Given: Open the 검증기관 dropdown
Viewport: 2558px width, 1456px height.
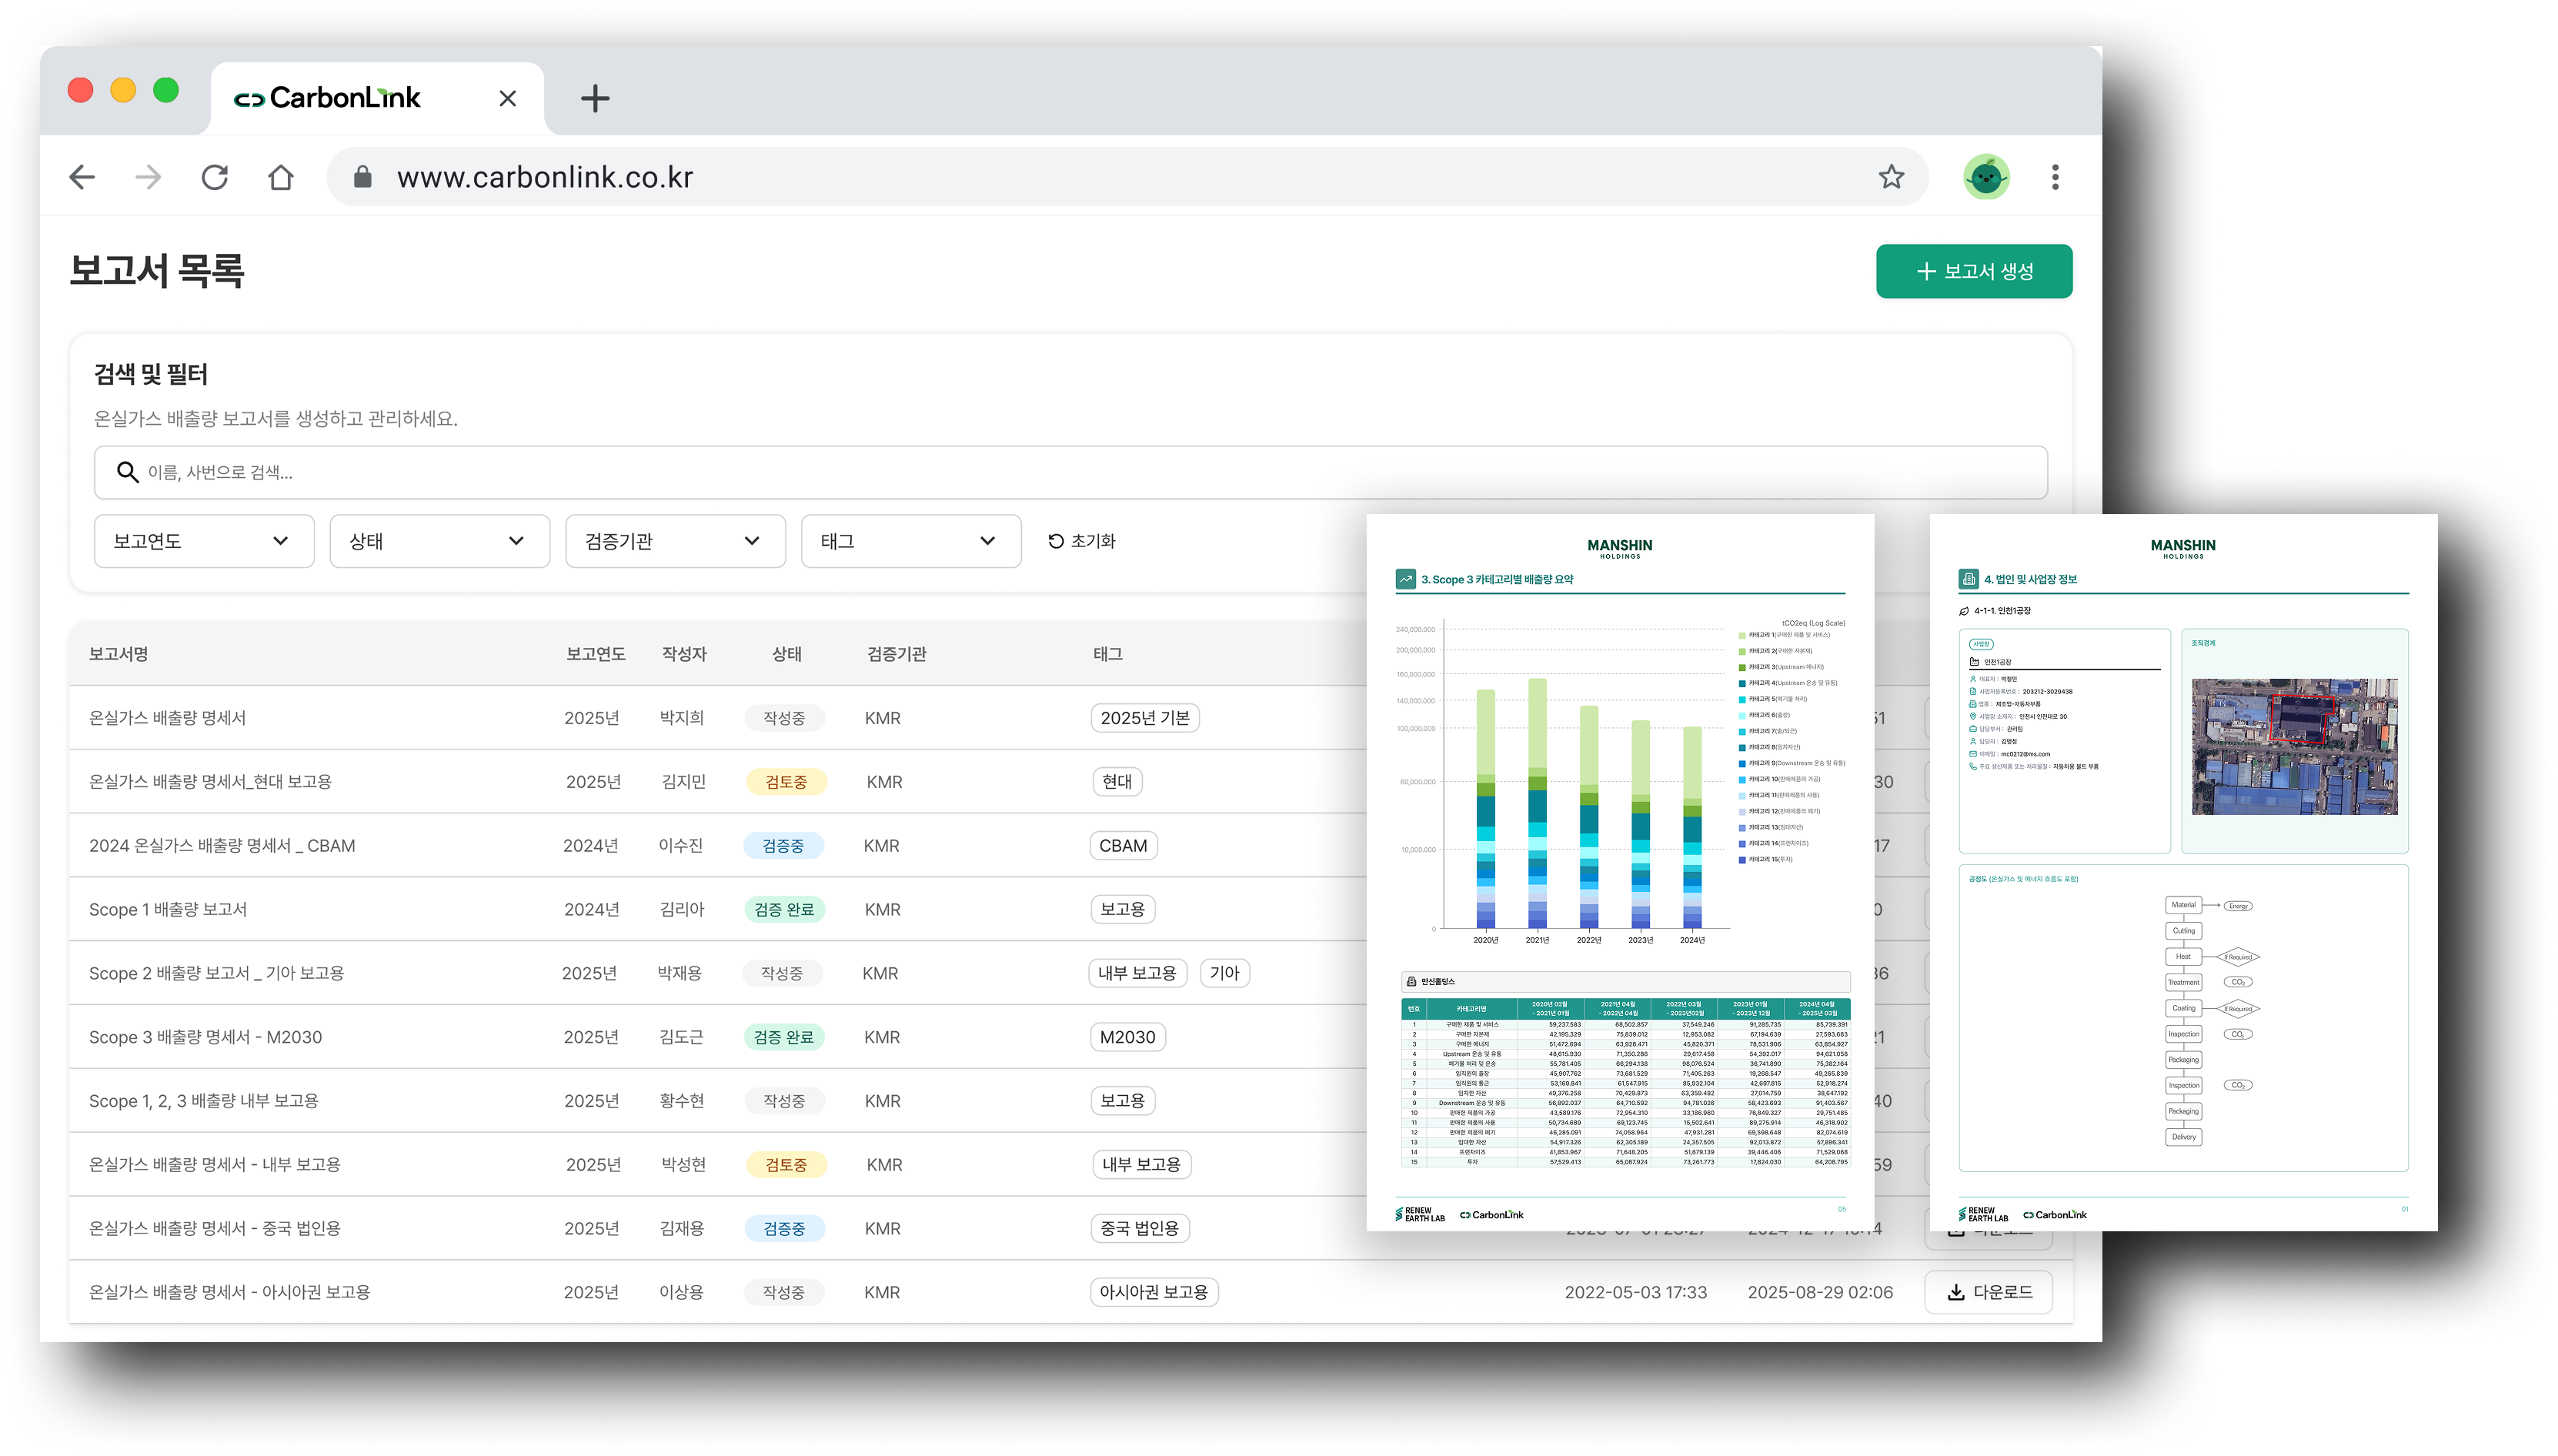Looking at the screenshot, I should (675, 541).
